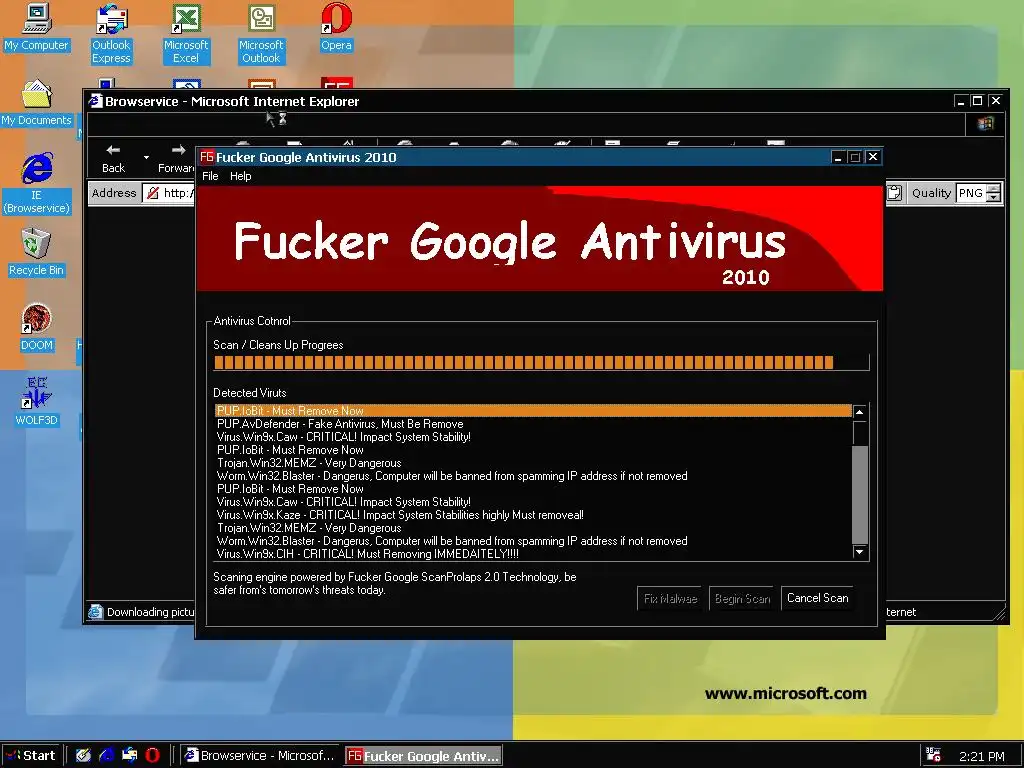This screenshot has width=1024, height=768.
Task: Open the Help menu in antivirus
Action: (x=240, y=176)
